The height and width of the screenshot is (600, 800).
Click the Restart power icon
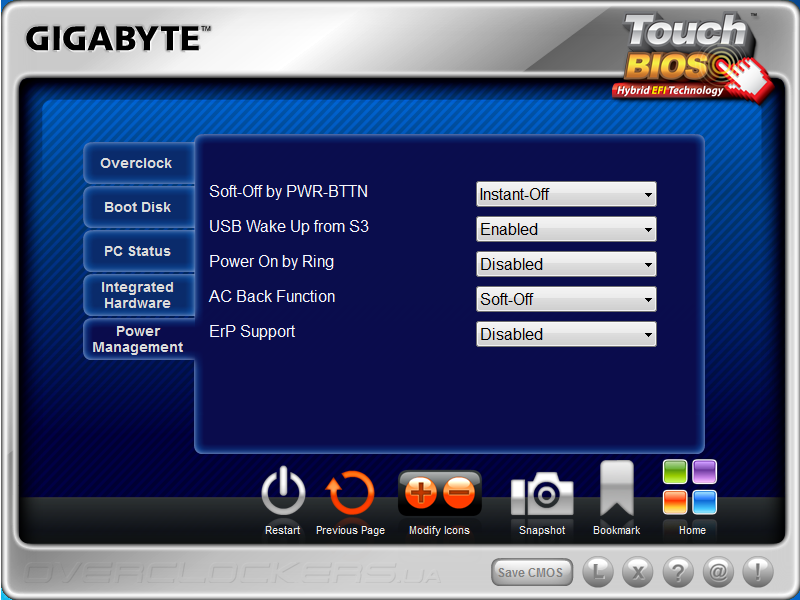tap(283, 491)
